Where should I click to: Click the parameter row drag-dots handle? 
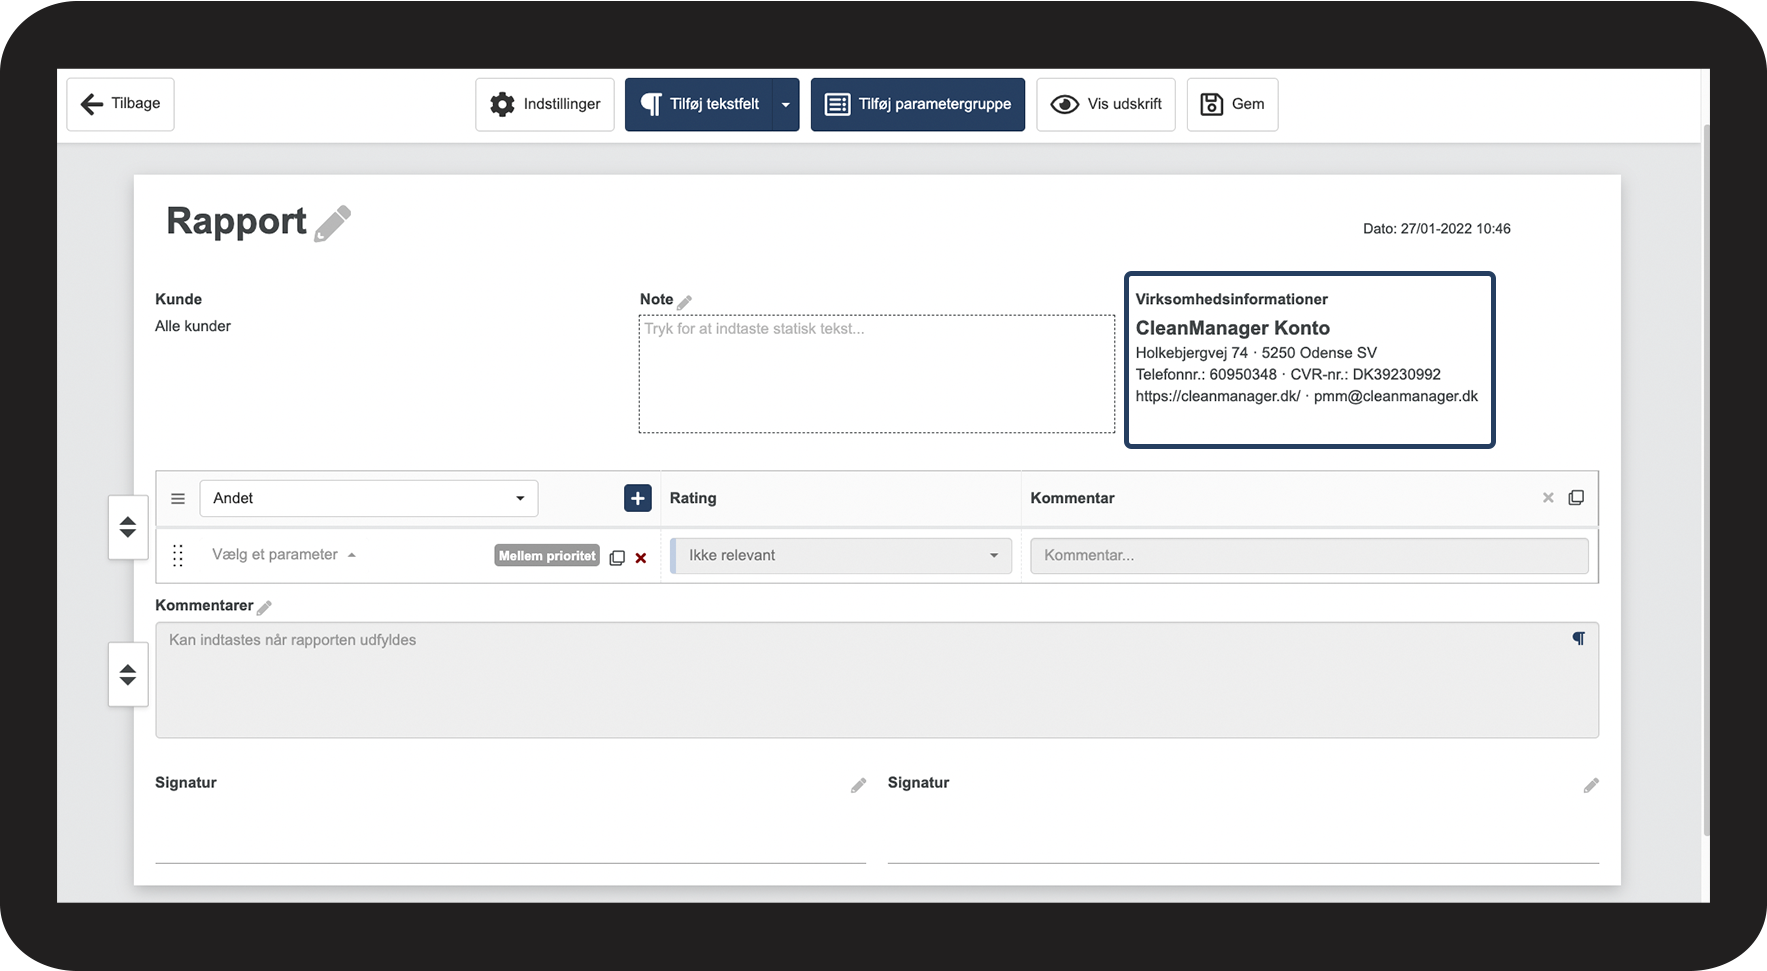pyautogui.click(x=178, y=556)
